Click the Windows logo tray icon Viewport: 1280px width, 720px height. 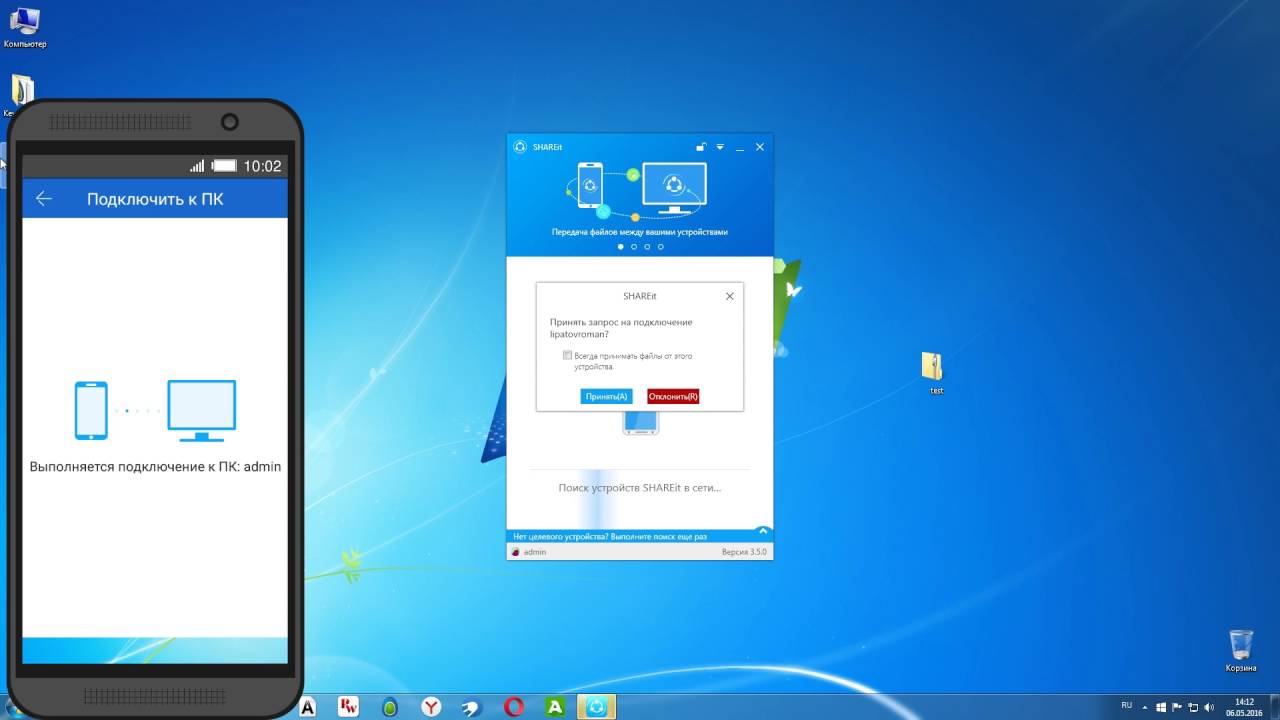(x=1162, y=707)
